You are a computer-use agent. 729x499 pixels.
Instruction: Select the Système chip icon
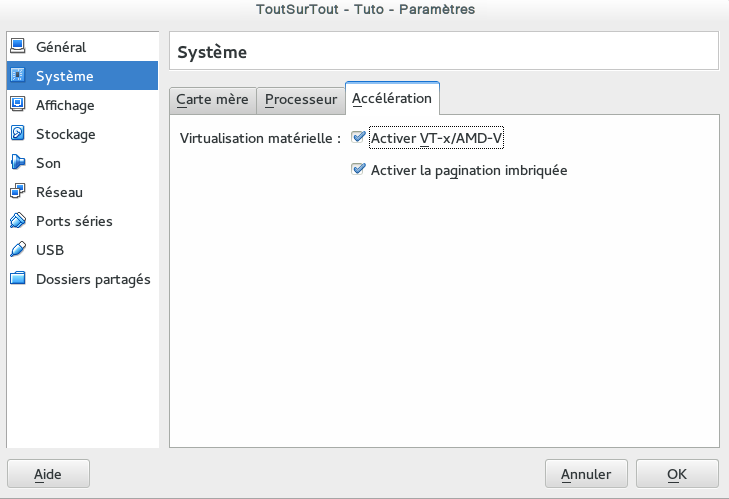coord(18,75)
